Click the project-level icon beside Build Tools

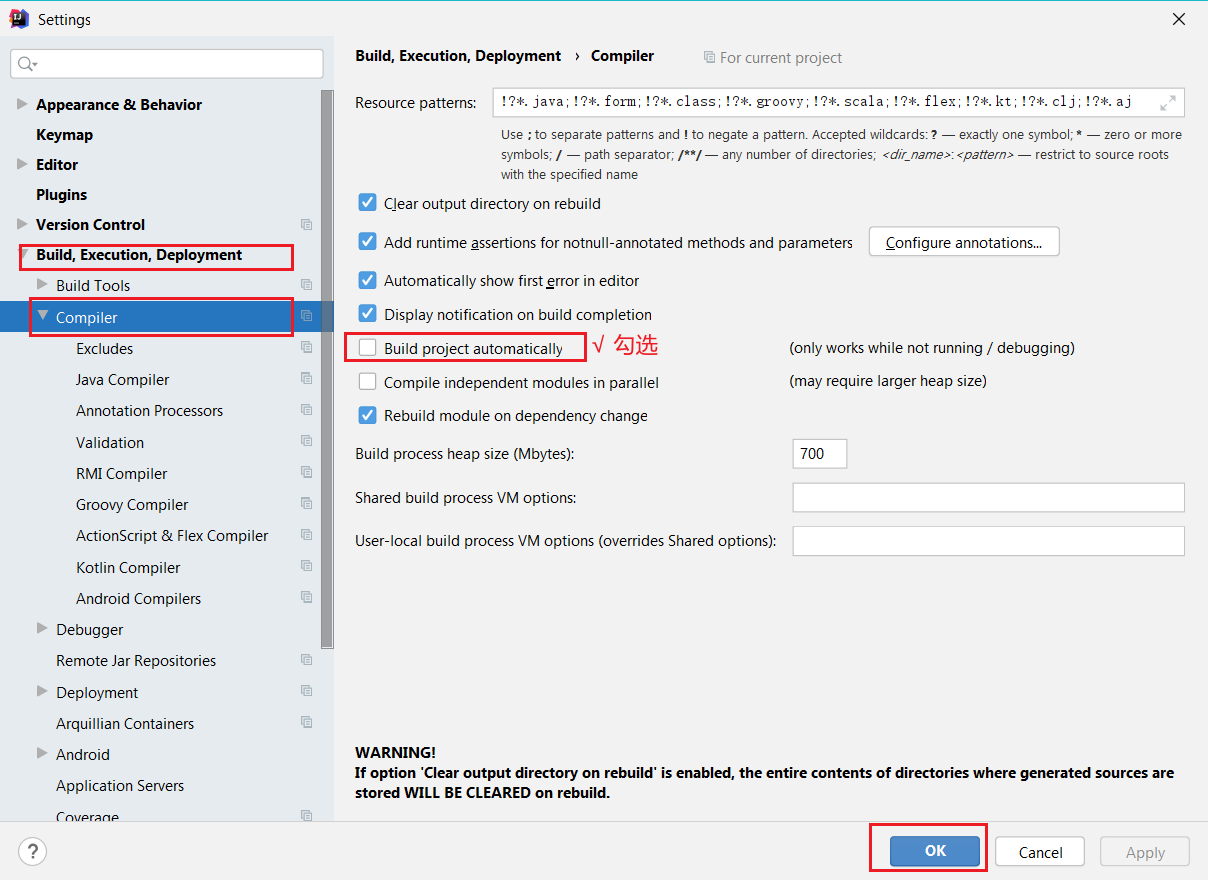307,285
